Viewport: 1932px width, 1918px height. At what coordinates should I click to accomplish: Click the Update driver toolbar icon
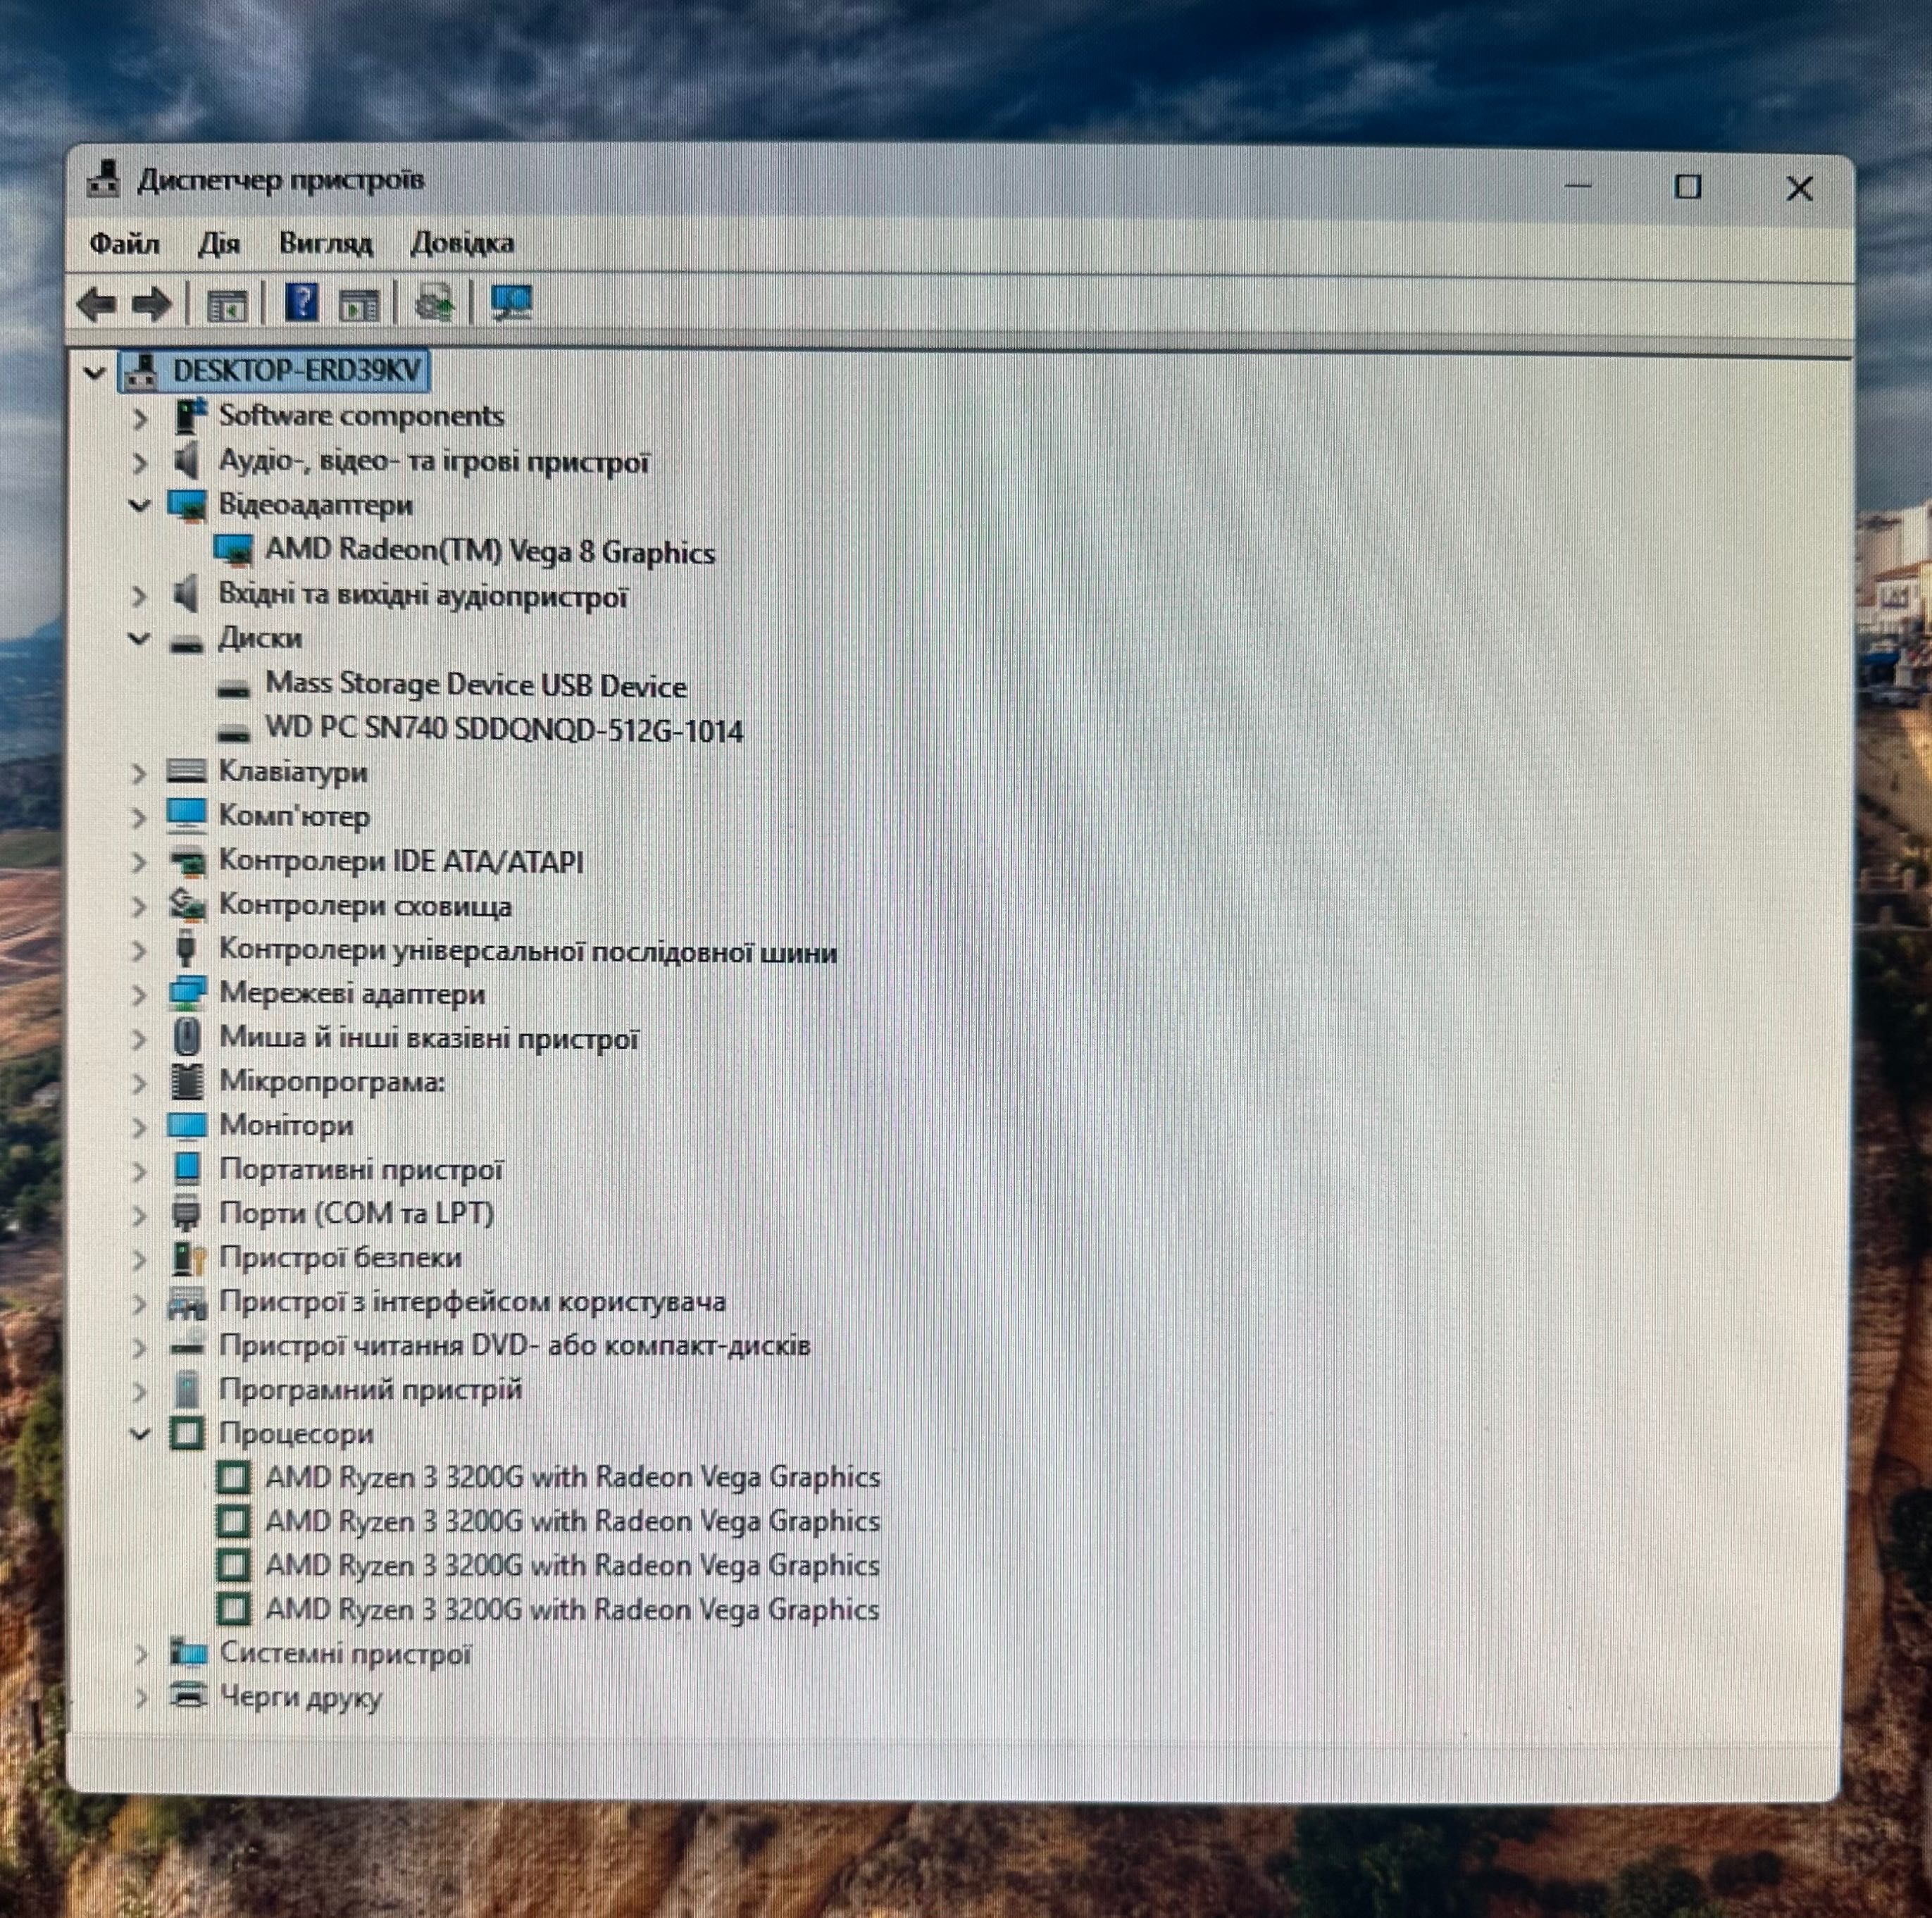coord(435,302)
